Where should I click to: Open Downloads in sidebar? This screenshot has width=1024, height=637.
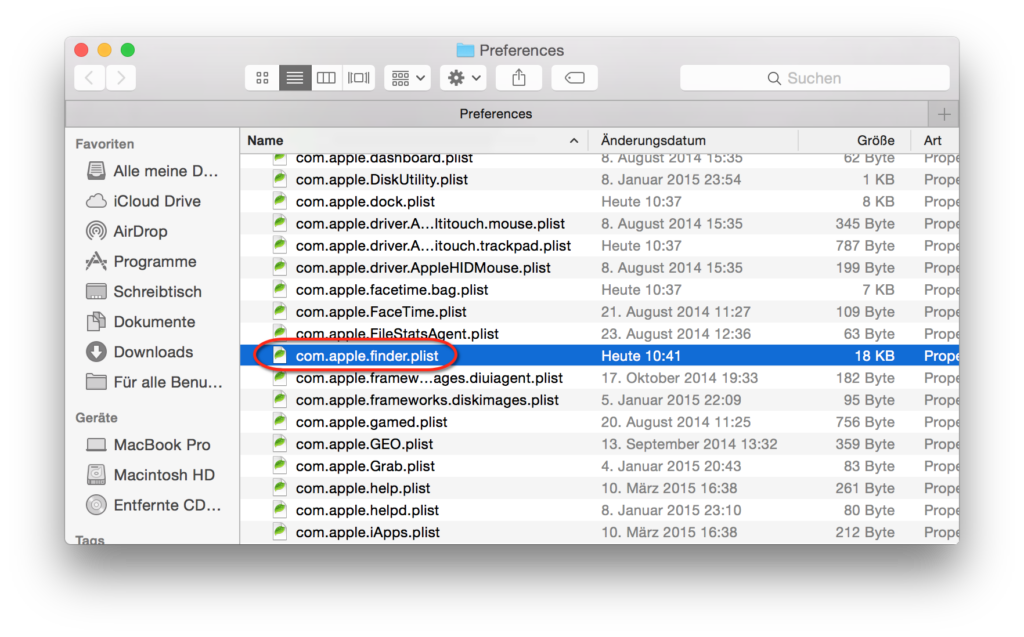tap(153, 351)
